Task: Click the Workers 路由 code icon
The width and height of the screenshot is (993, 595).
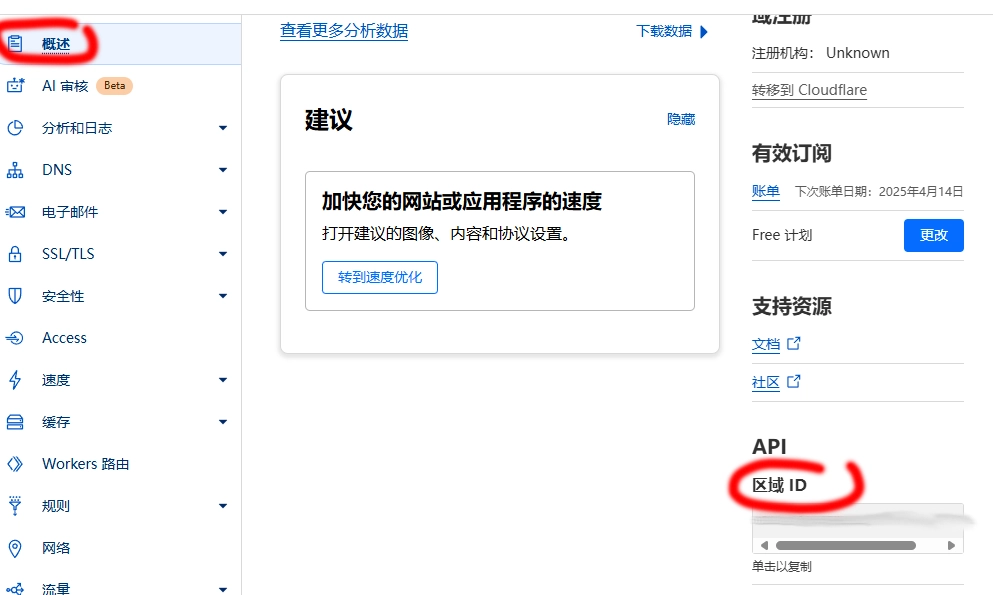Action: [15, 464]
